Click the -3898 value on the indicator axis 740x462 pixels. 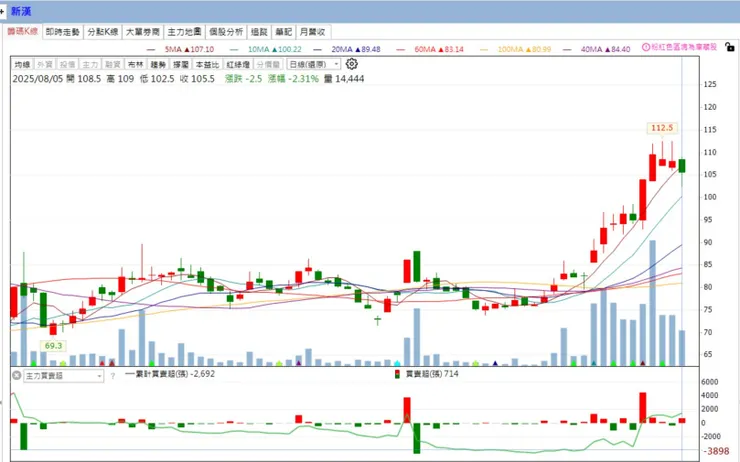pos(718,451)
